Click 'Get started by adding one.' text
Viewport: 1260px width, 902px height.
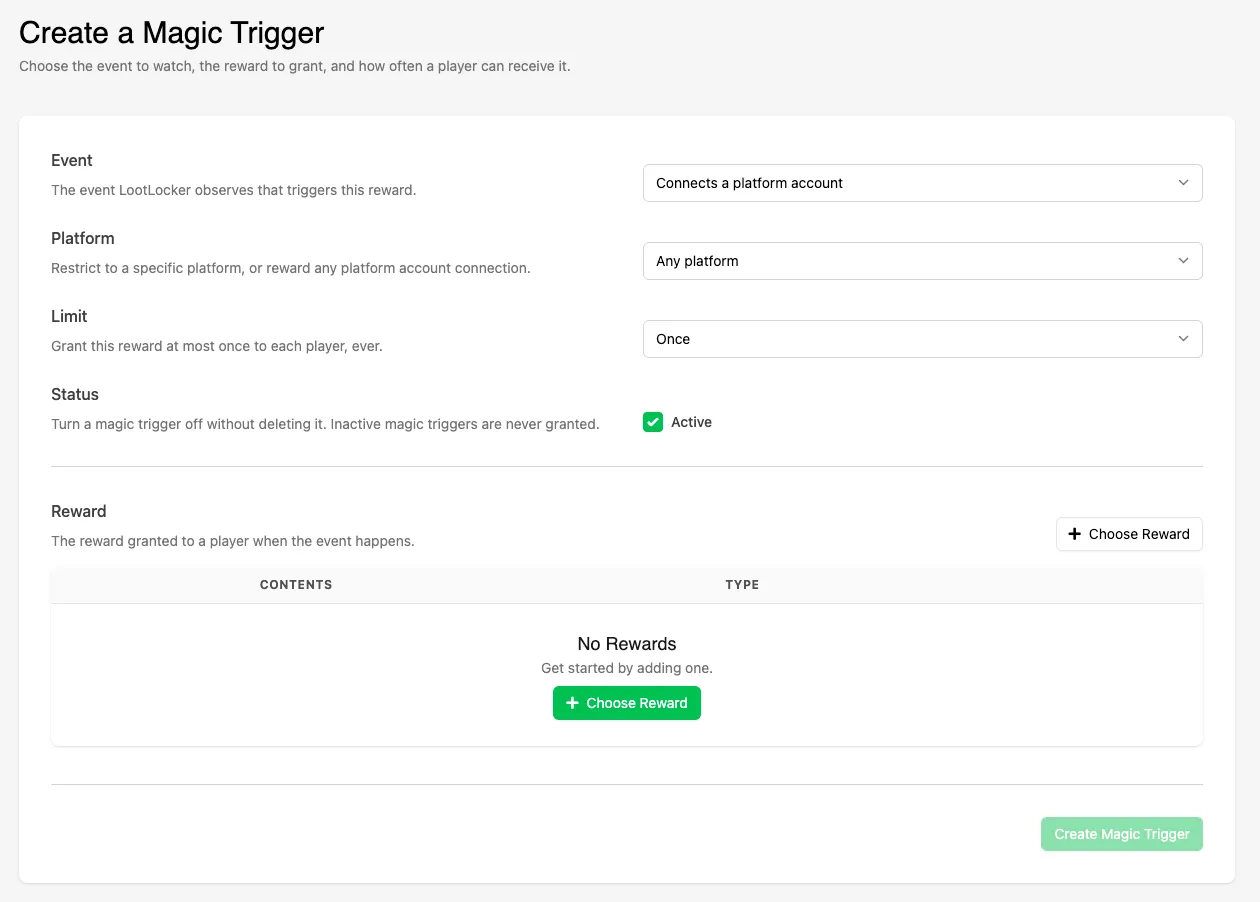[627, 668]
